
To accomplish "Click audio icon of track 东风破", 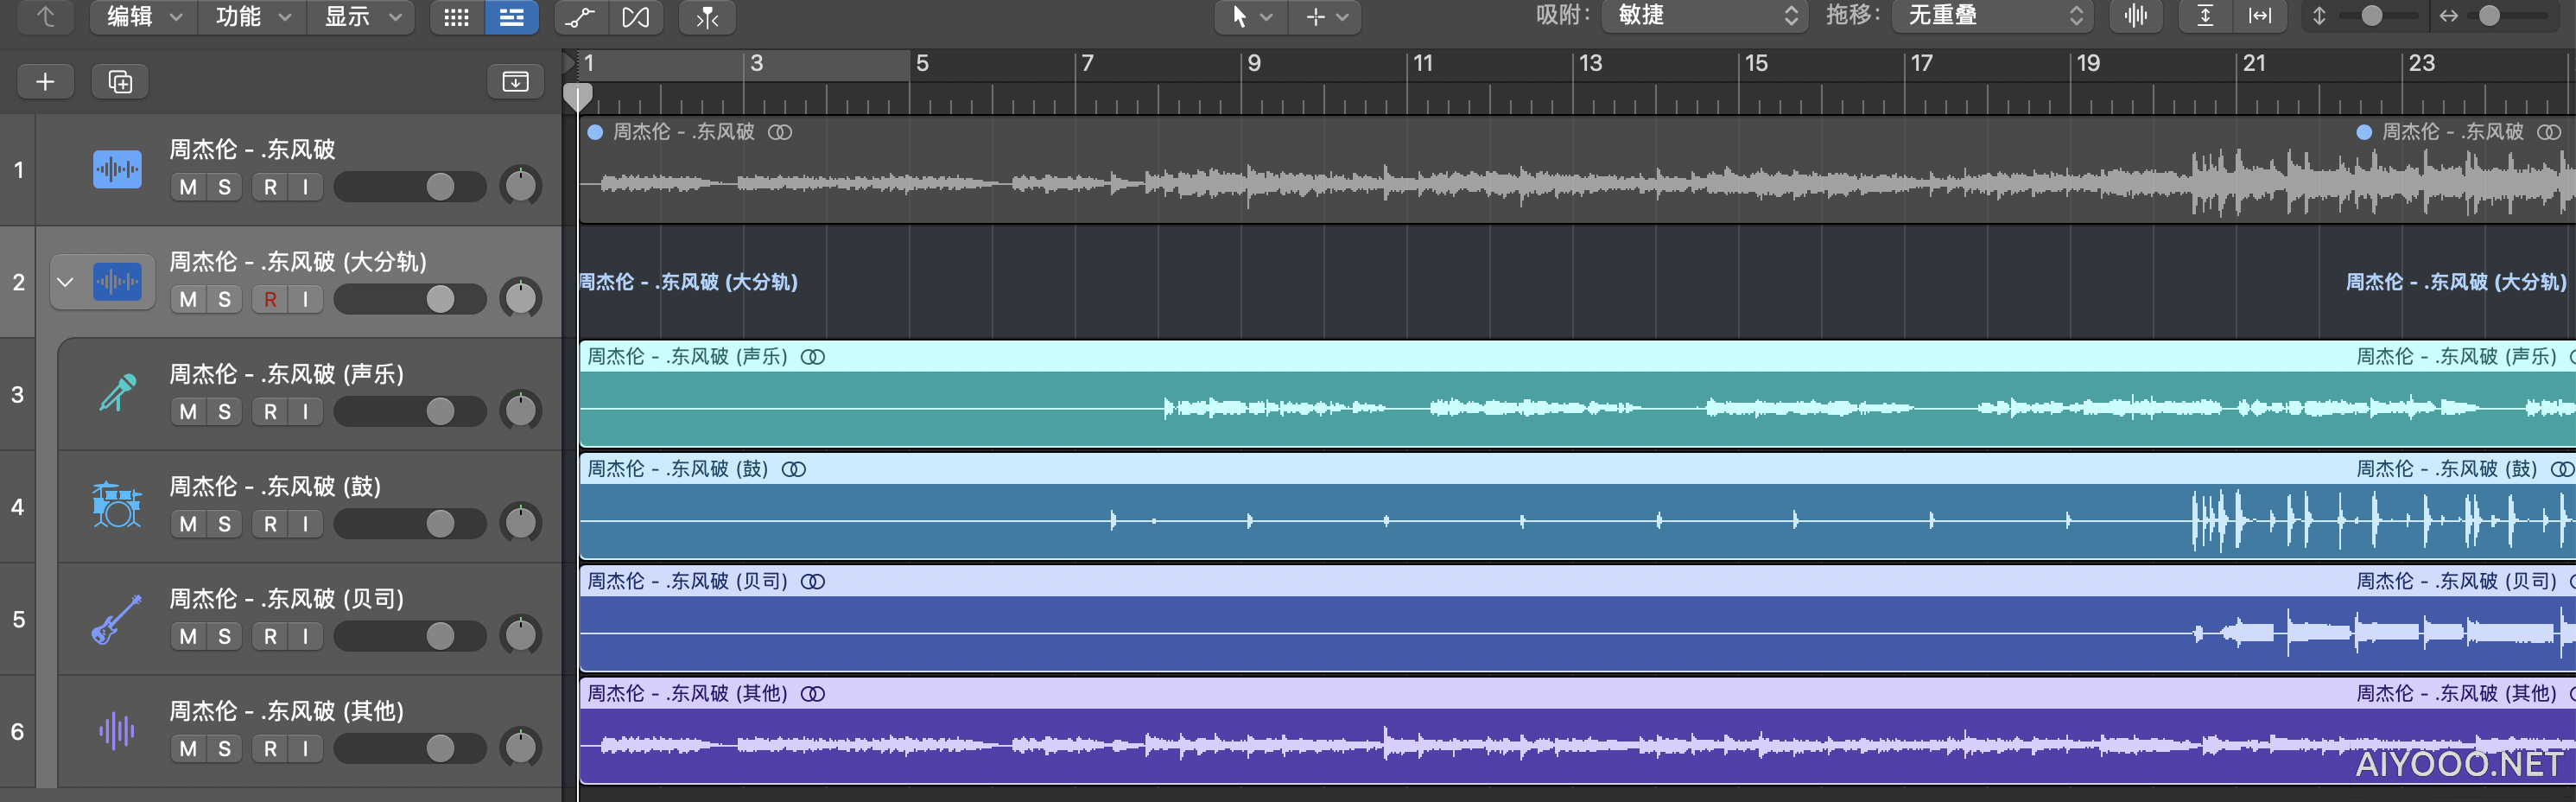I will 117,169.
